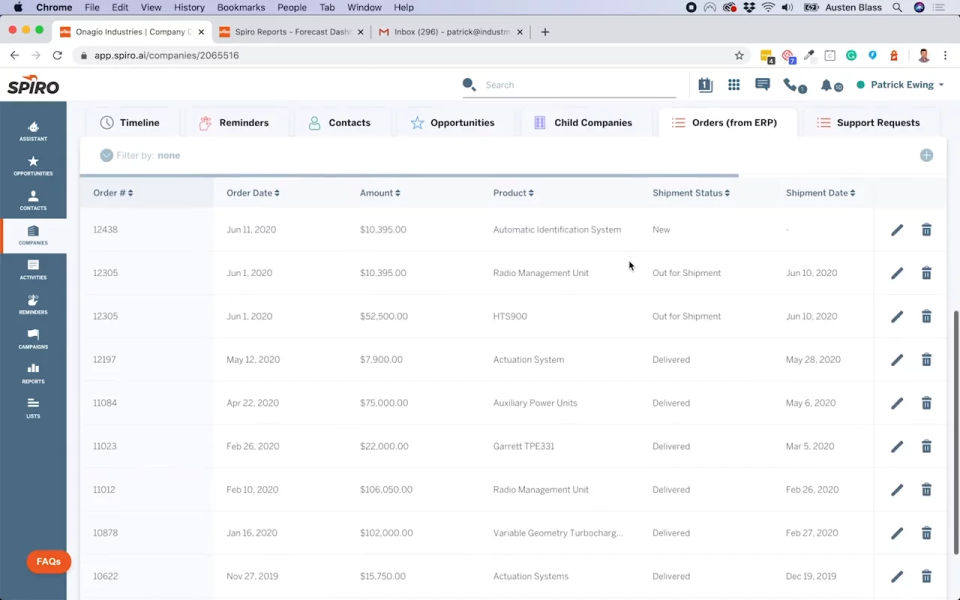Open Lists in the sidebar

pyautogui.click(x=33, y=408)
